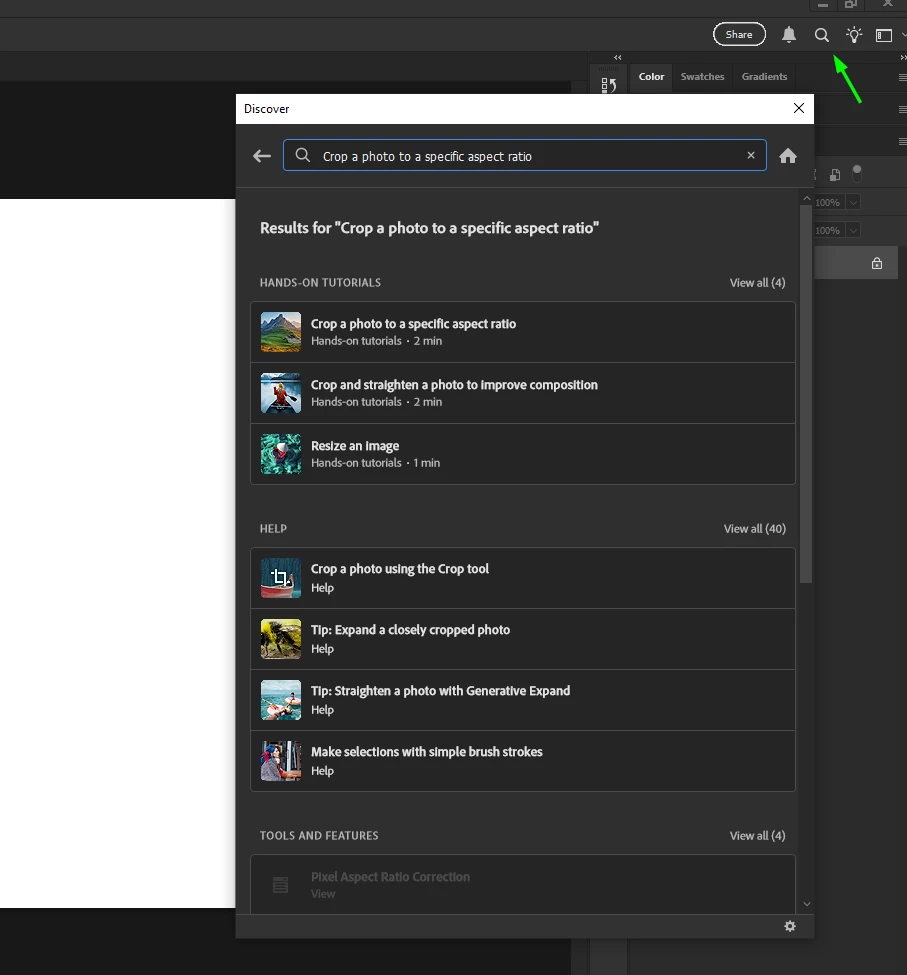Open the 'Resize an image' tutorial
This screenshot has width=907, height=975.
523,454
